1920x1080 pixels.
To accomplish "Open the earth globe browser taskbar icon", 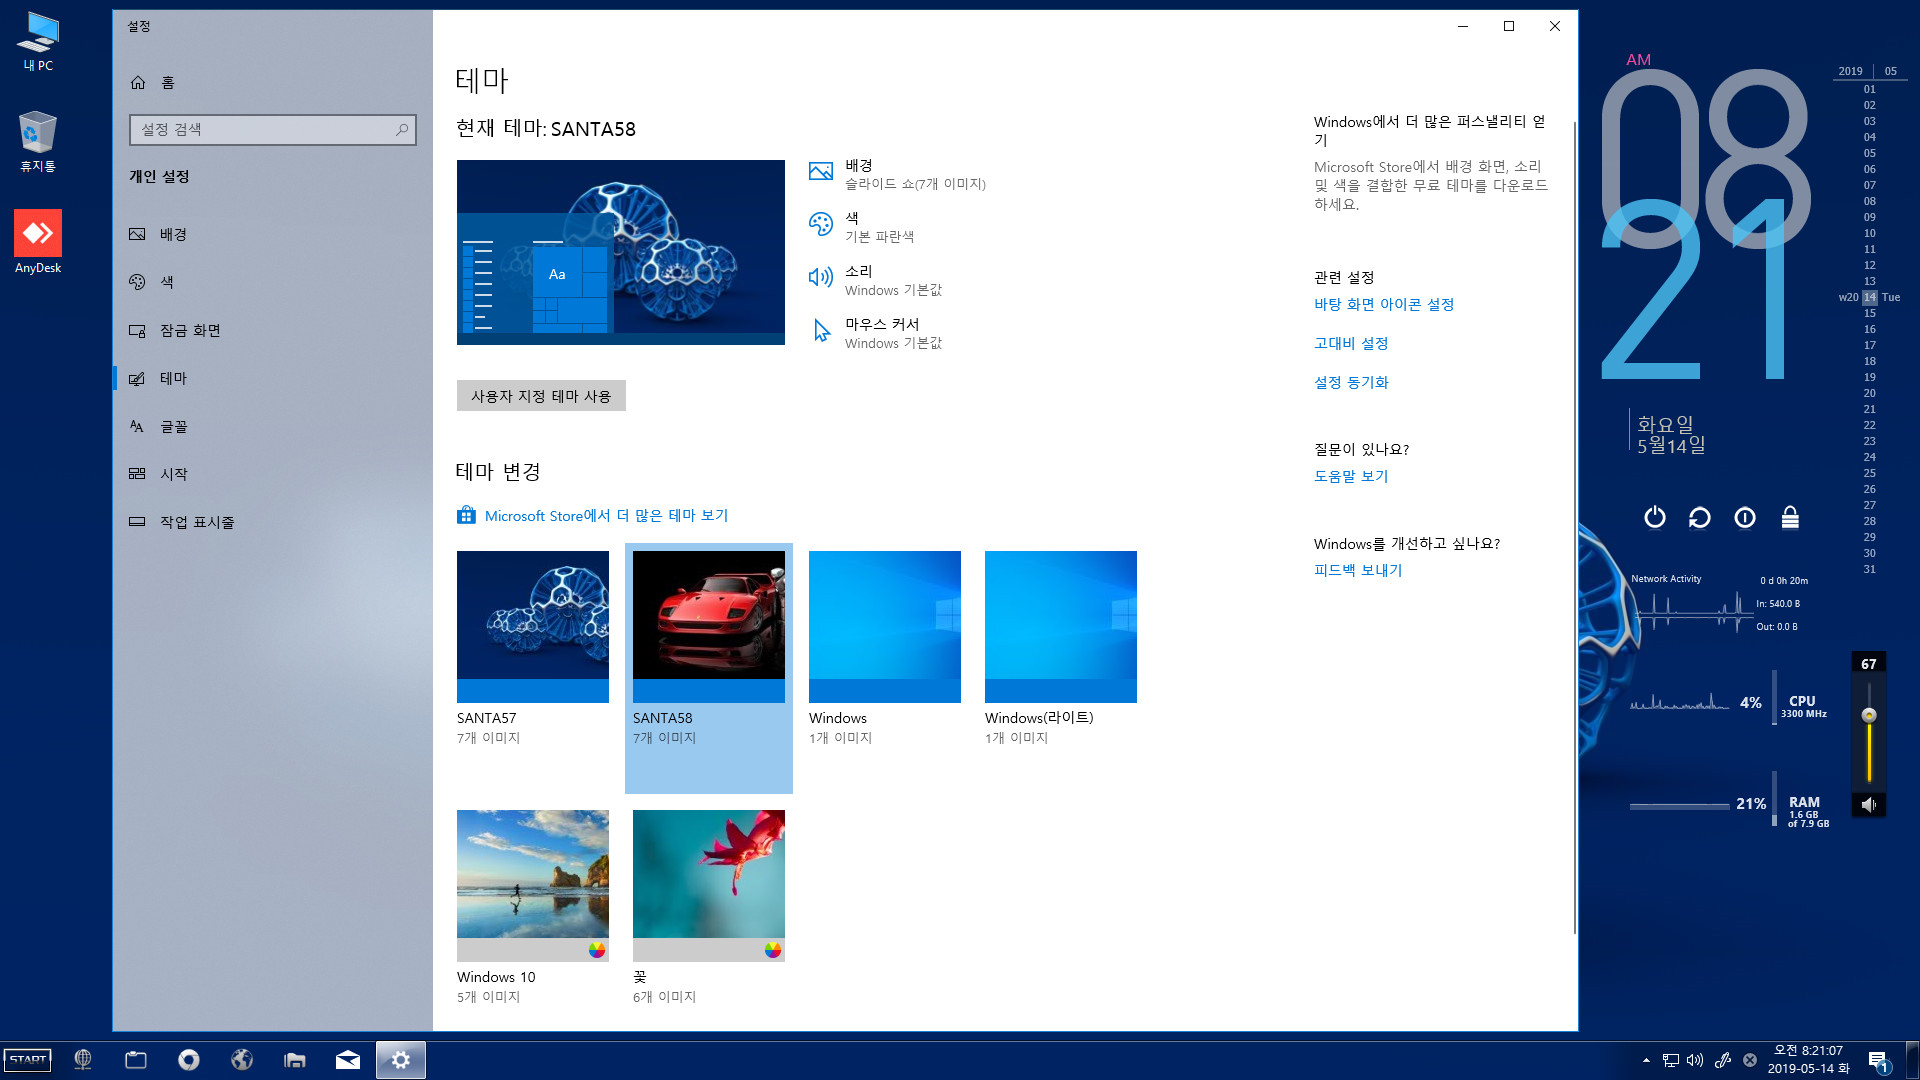I will tap(242, 1060).
